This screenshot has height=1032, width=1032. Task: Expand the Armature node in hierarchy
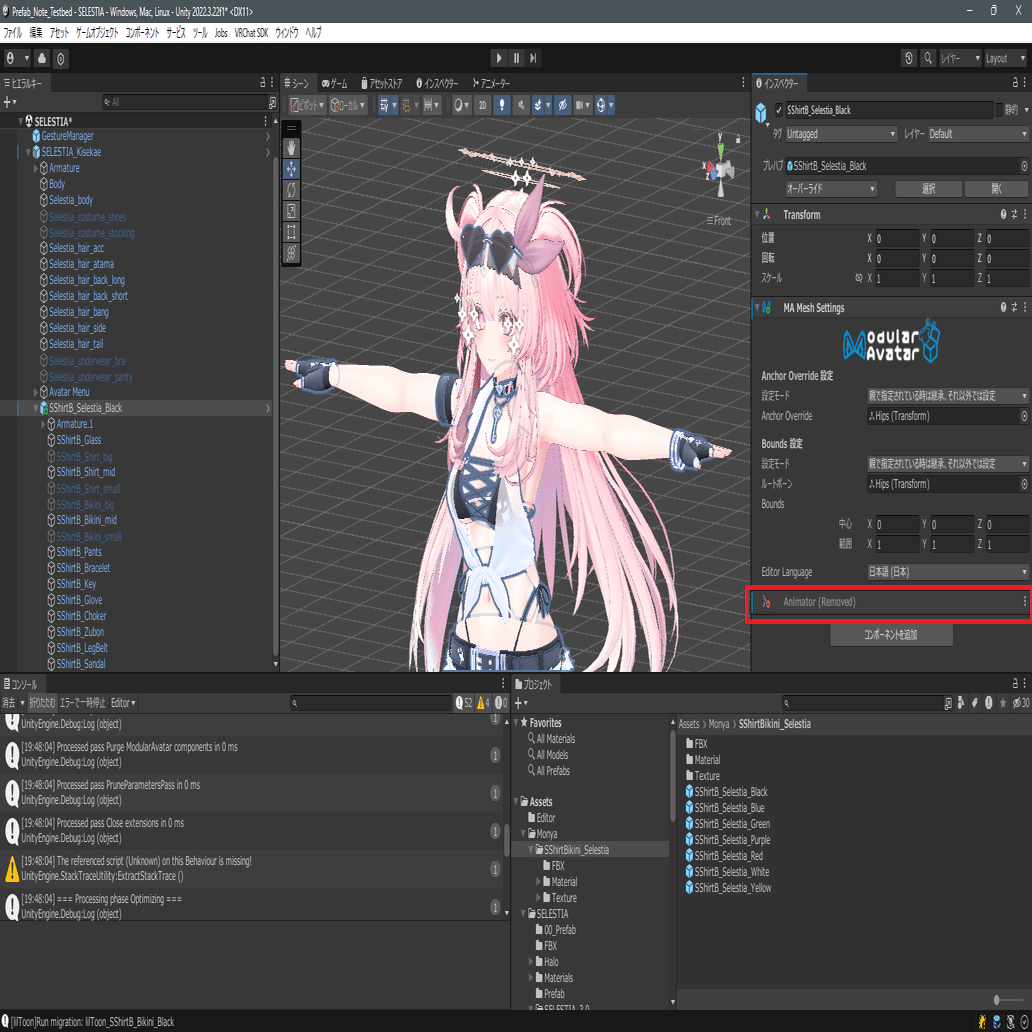(x=36, y=168)
